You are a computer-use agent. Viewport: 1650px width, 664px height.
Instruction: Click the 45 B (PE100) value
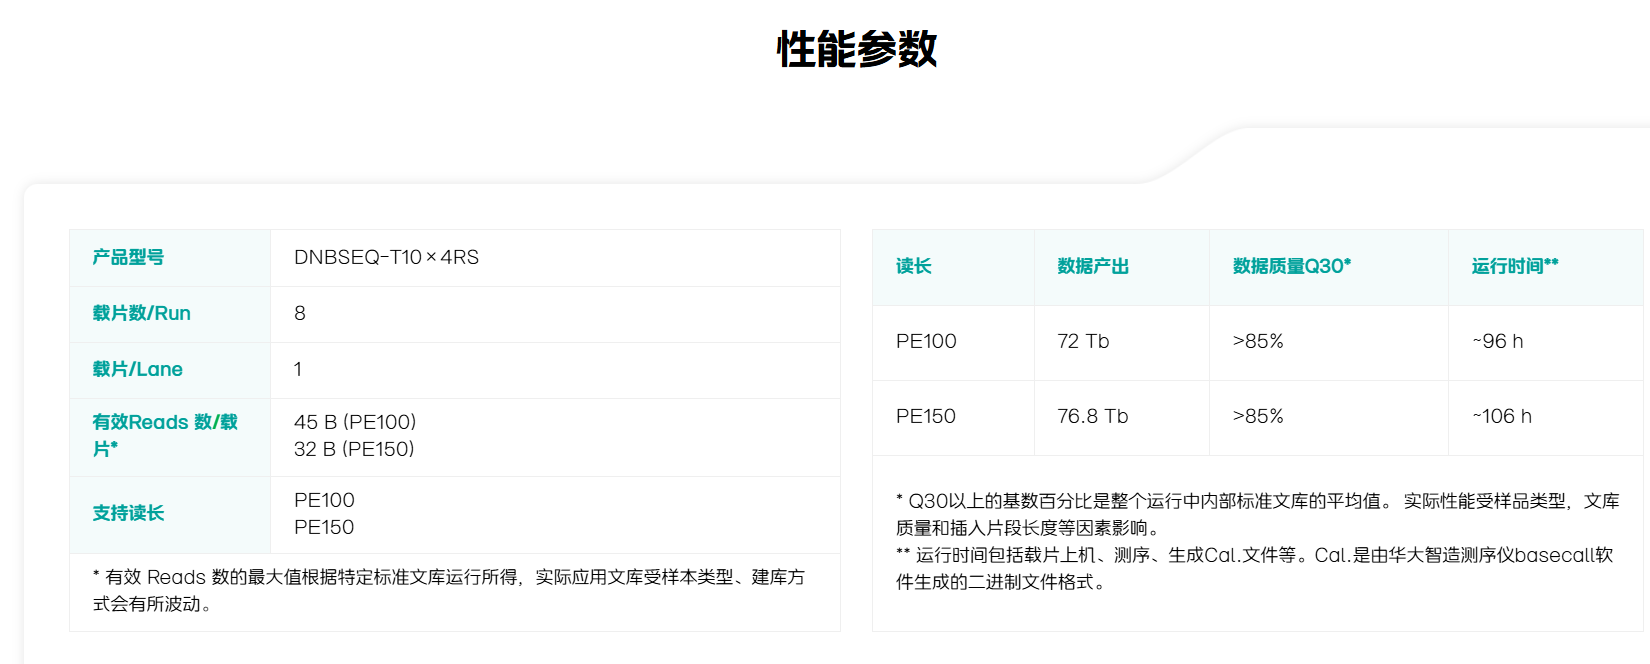click(x=355, y=423)
